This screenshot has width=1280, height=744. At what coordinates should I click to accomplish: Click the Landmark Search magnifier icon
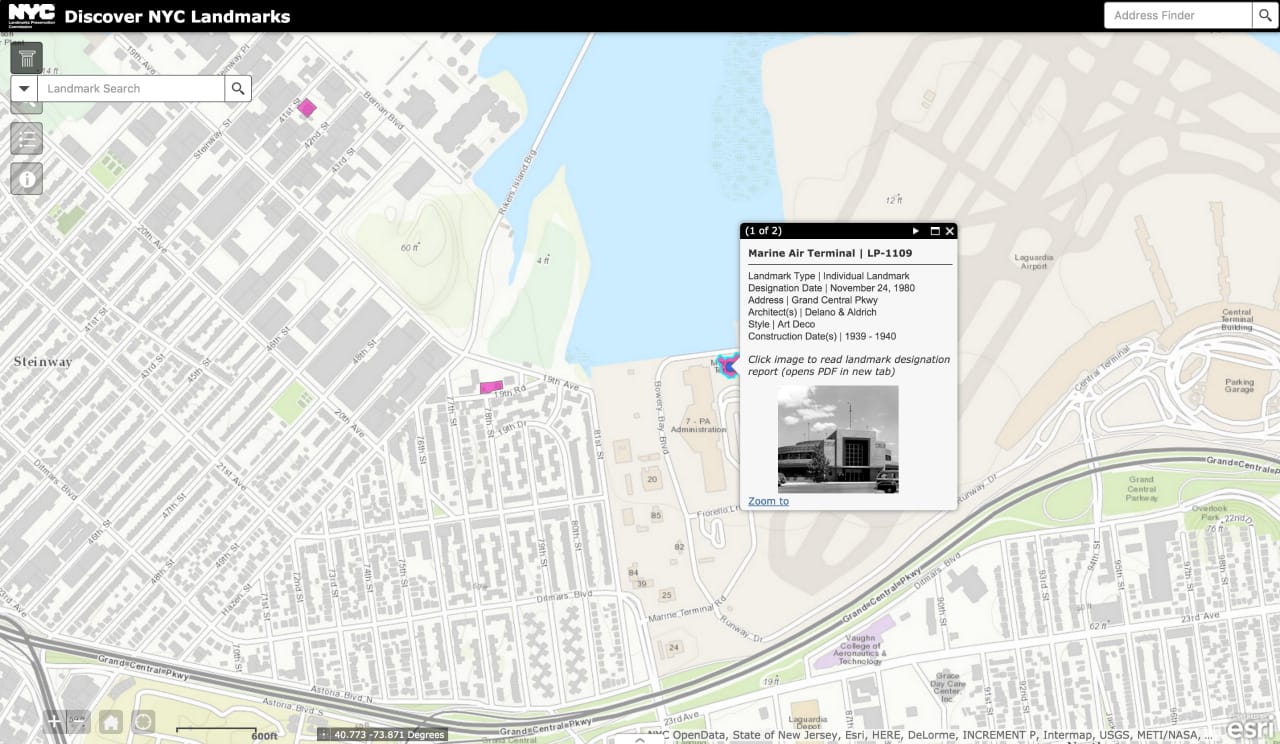click(x=238, y=88)
